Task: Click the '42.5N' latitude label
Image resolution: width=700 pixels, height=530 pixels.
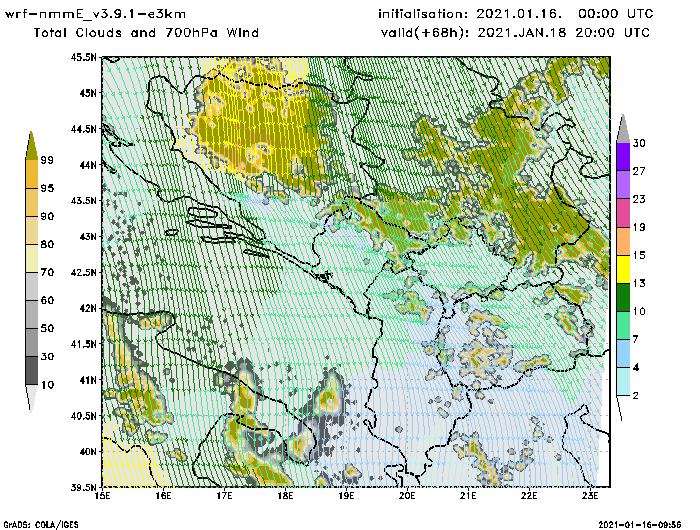Action: (83, 272)
